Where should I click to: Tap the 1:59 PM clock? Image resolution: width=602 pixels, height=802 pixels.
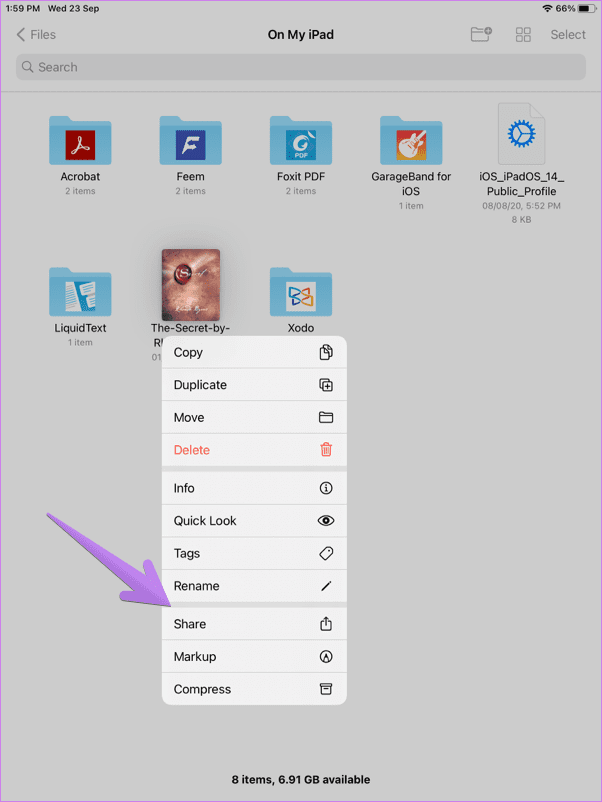tap(23, 9)
